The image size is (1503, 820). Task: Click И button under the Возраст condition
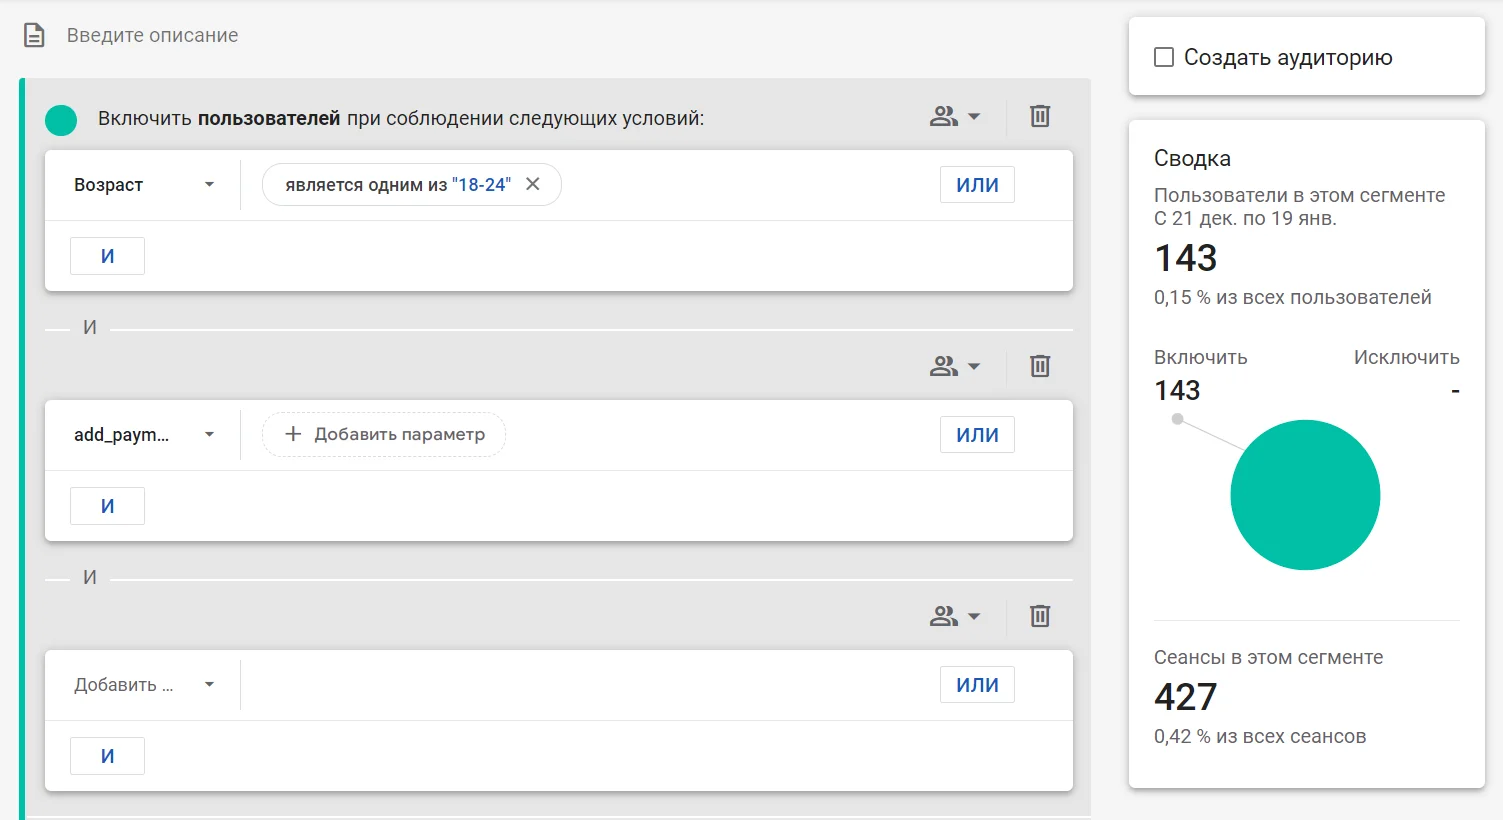[107, 256]
